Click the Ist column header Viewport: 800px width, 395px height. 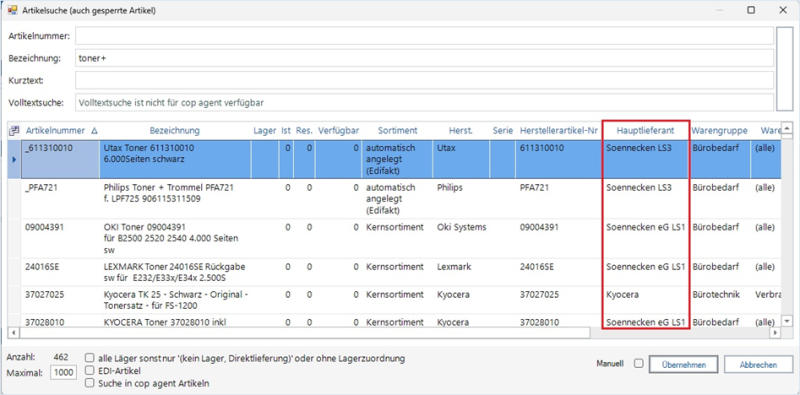click(286, 131)
